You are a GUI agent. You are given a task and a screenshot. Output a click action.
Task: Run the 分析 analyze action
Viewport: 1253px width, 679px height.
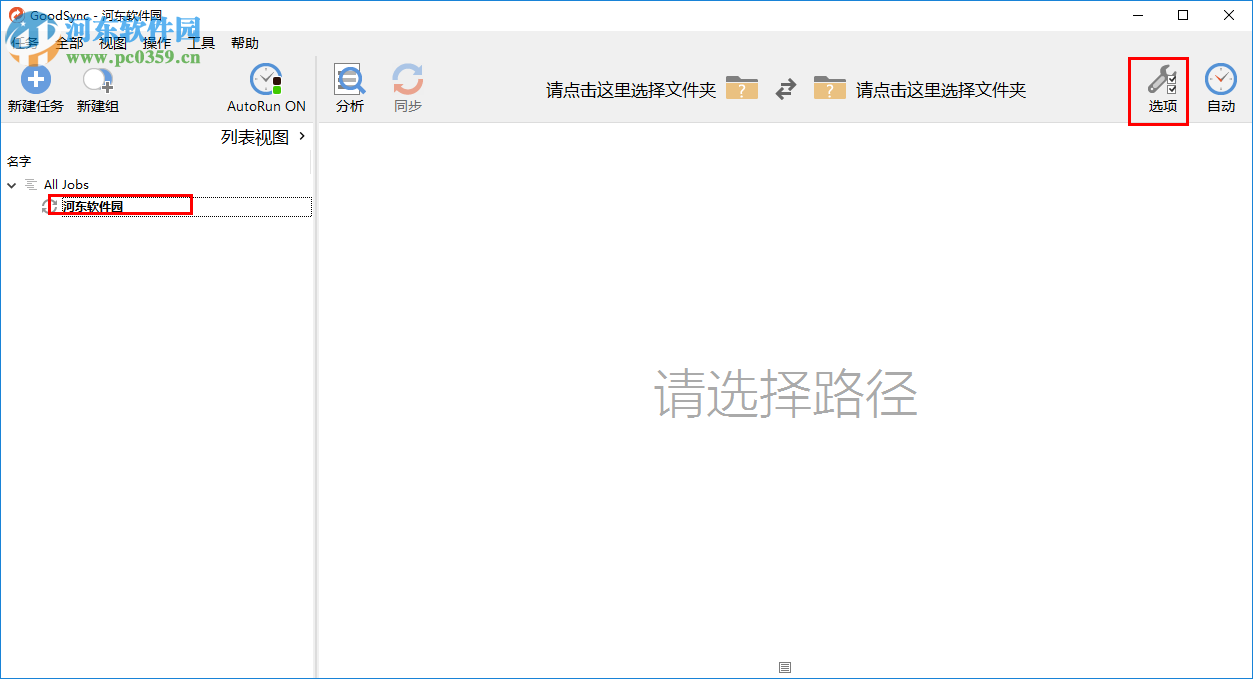click(350, 88)
